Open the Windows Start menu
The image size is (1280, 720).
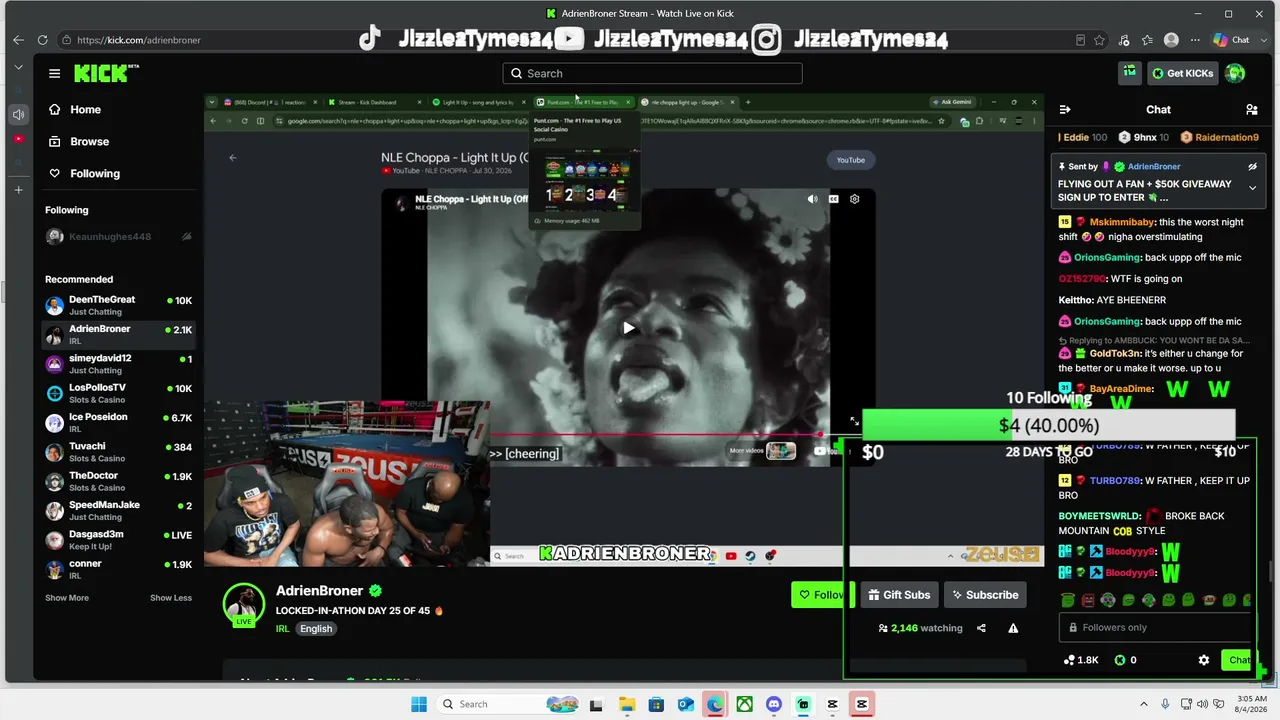[419, 704]
